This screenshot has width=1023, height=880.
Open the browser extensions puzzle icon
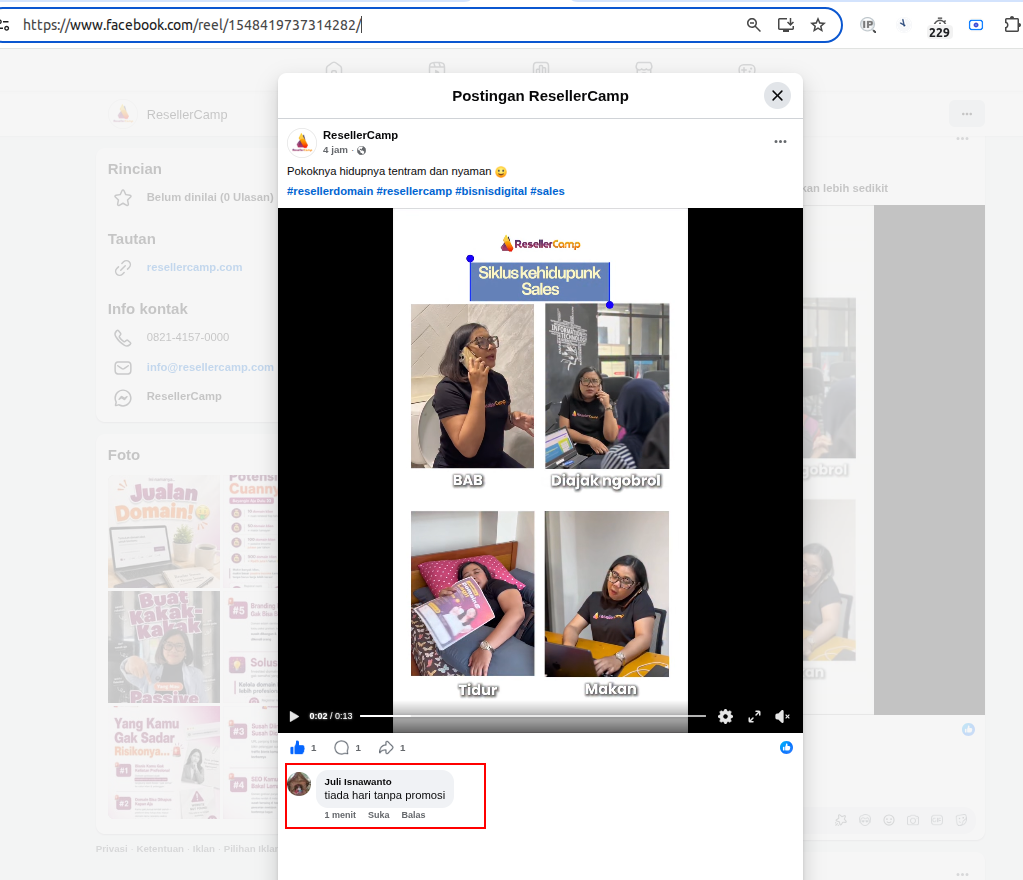1012,25
